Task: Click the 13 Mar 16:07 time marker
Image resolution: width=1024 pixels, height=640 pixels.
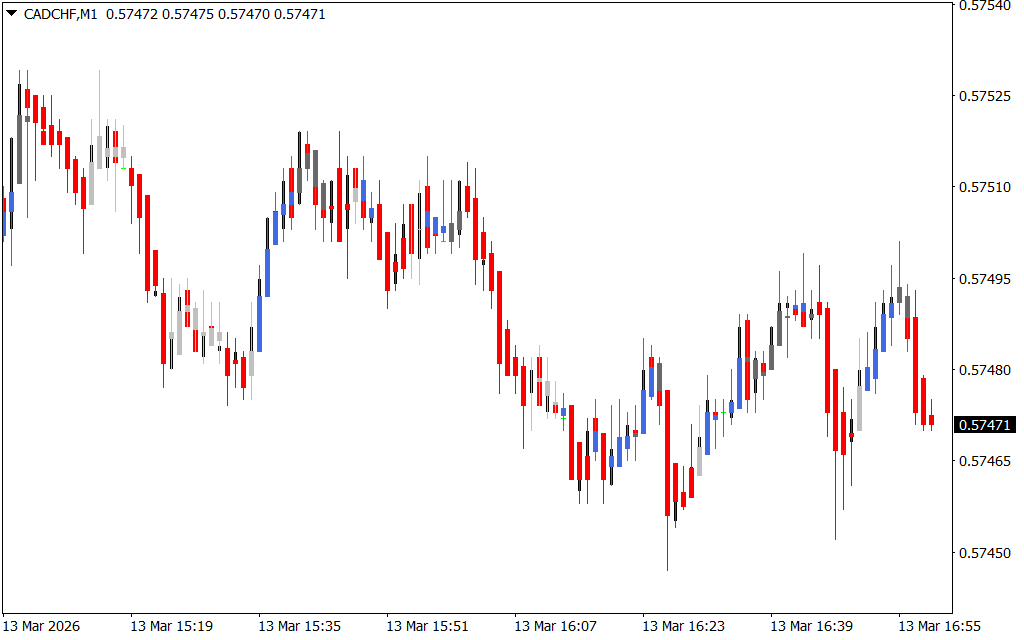Action: click(555, 626)
